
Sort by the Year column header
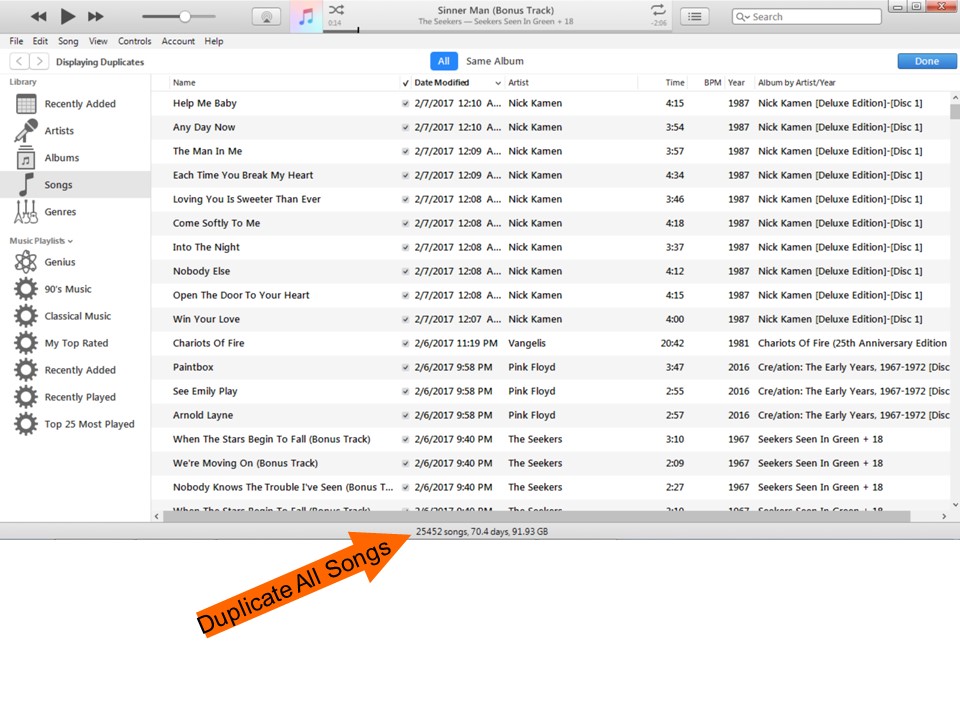[738, 83]
